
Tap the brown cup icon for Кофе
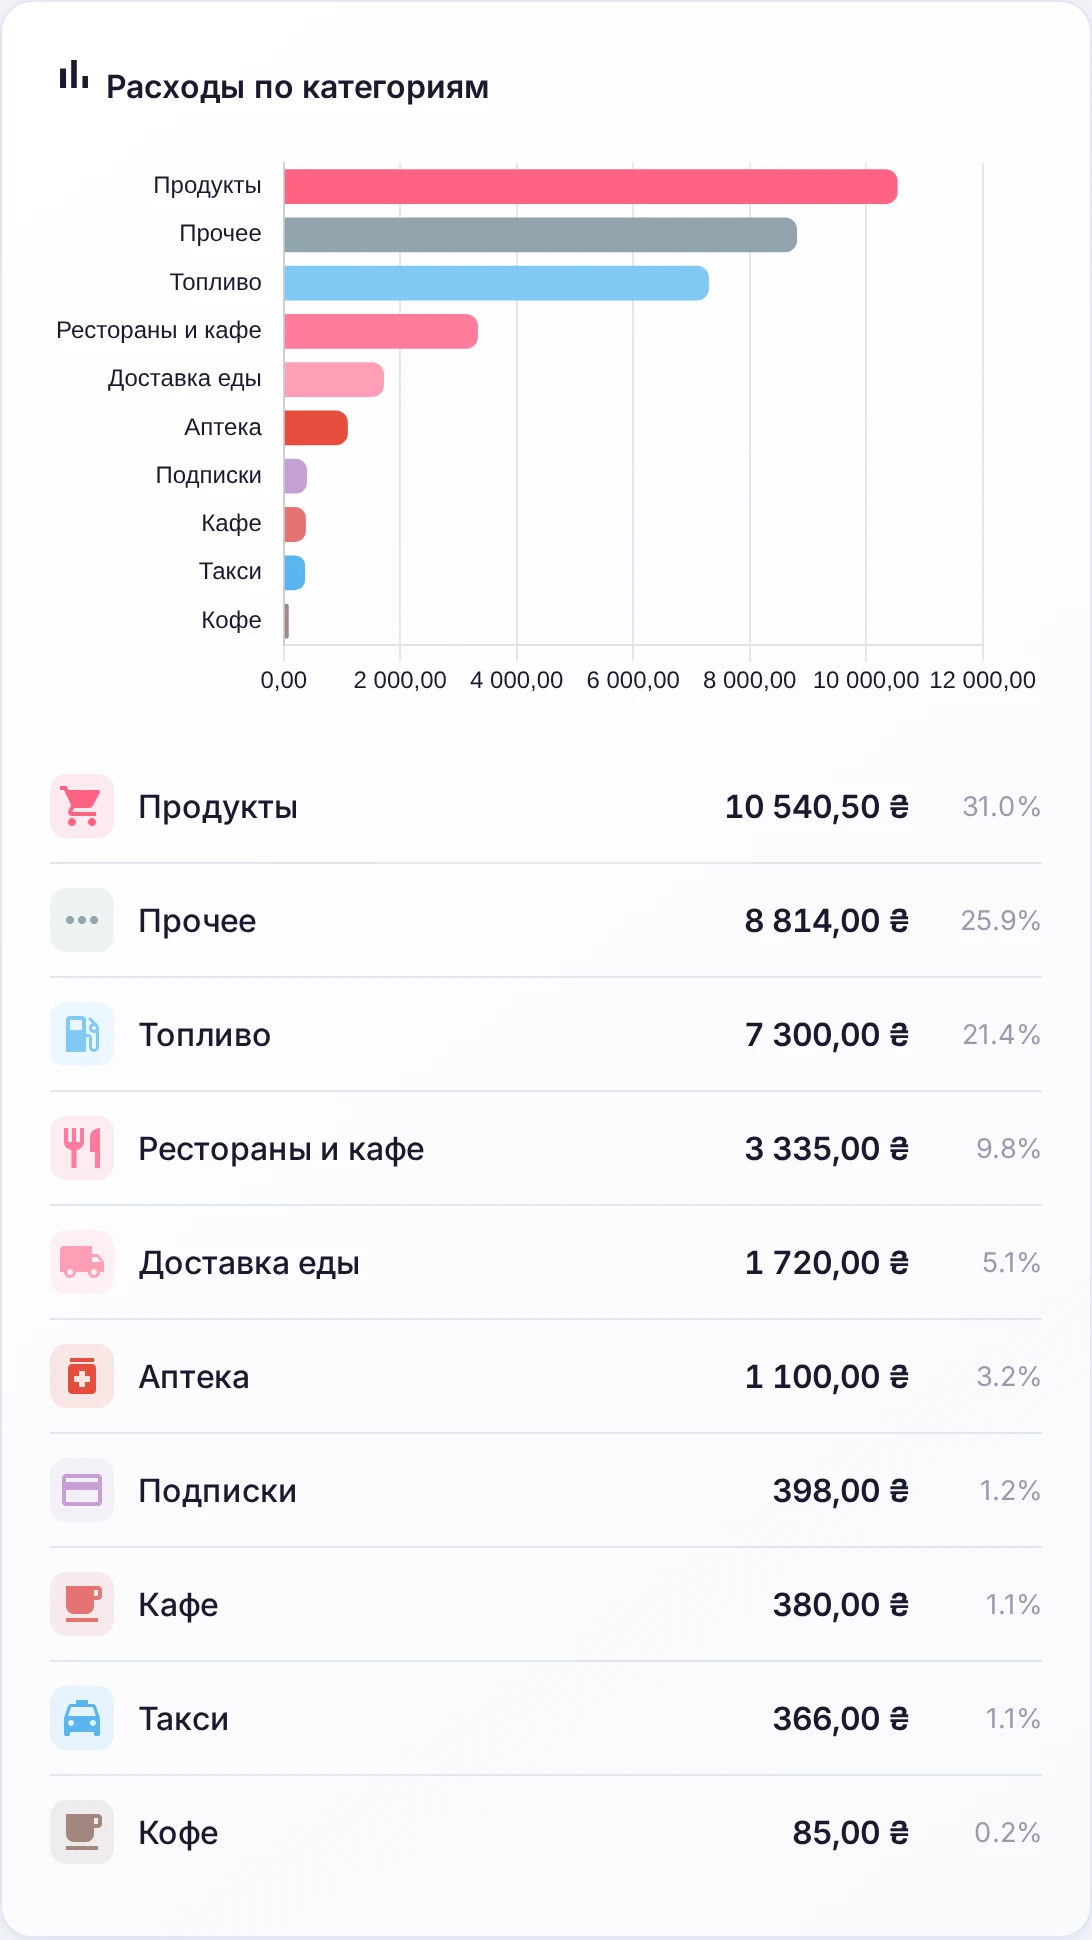(82, 1832)
